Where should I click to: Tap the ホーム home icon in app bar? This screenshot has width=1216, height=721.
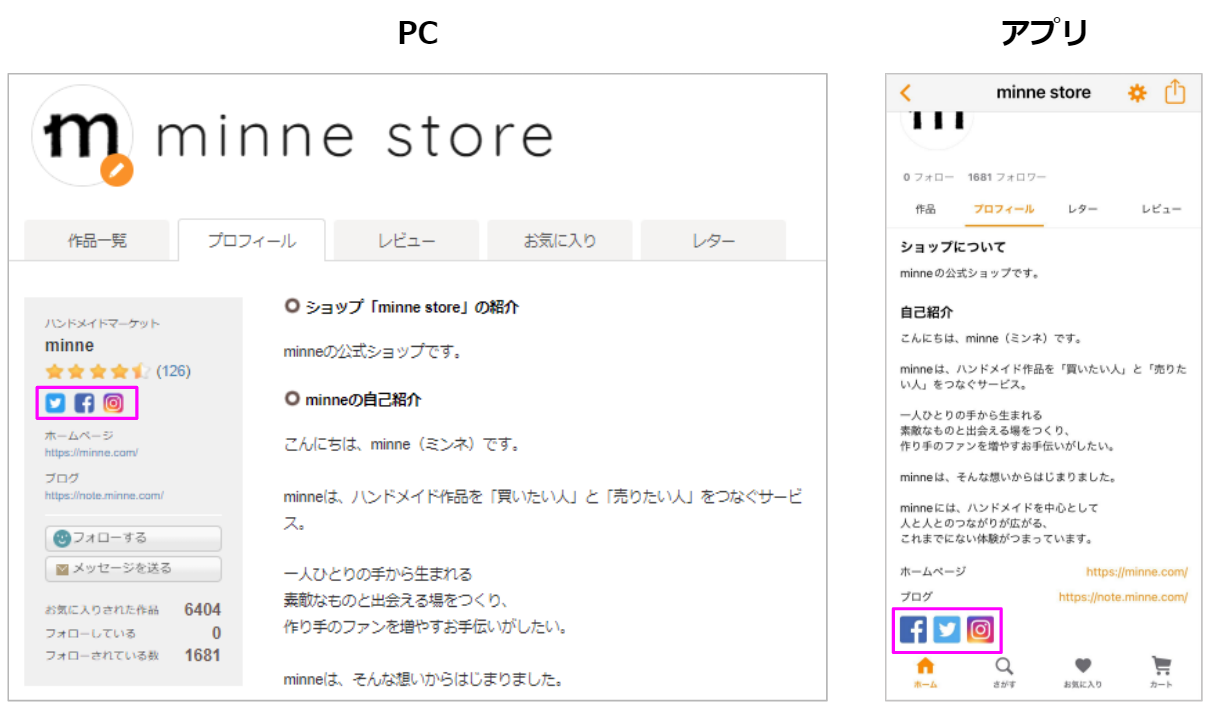pyautogui.click(x=926, y=673)
